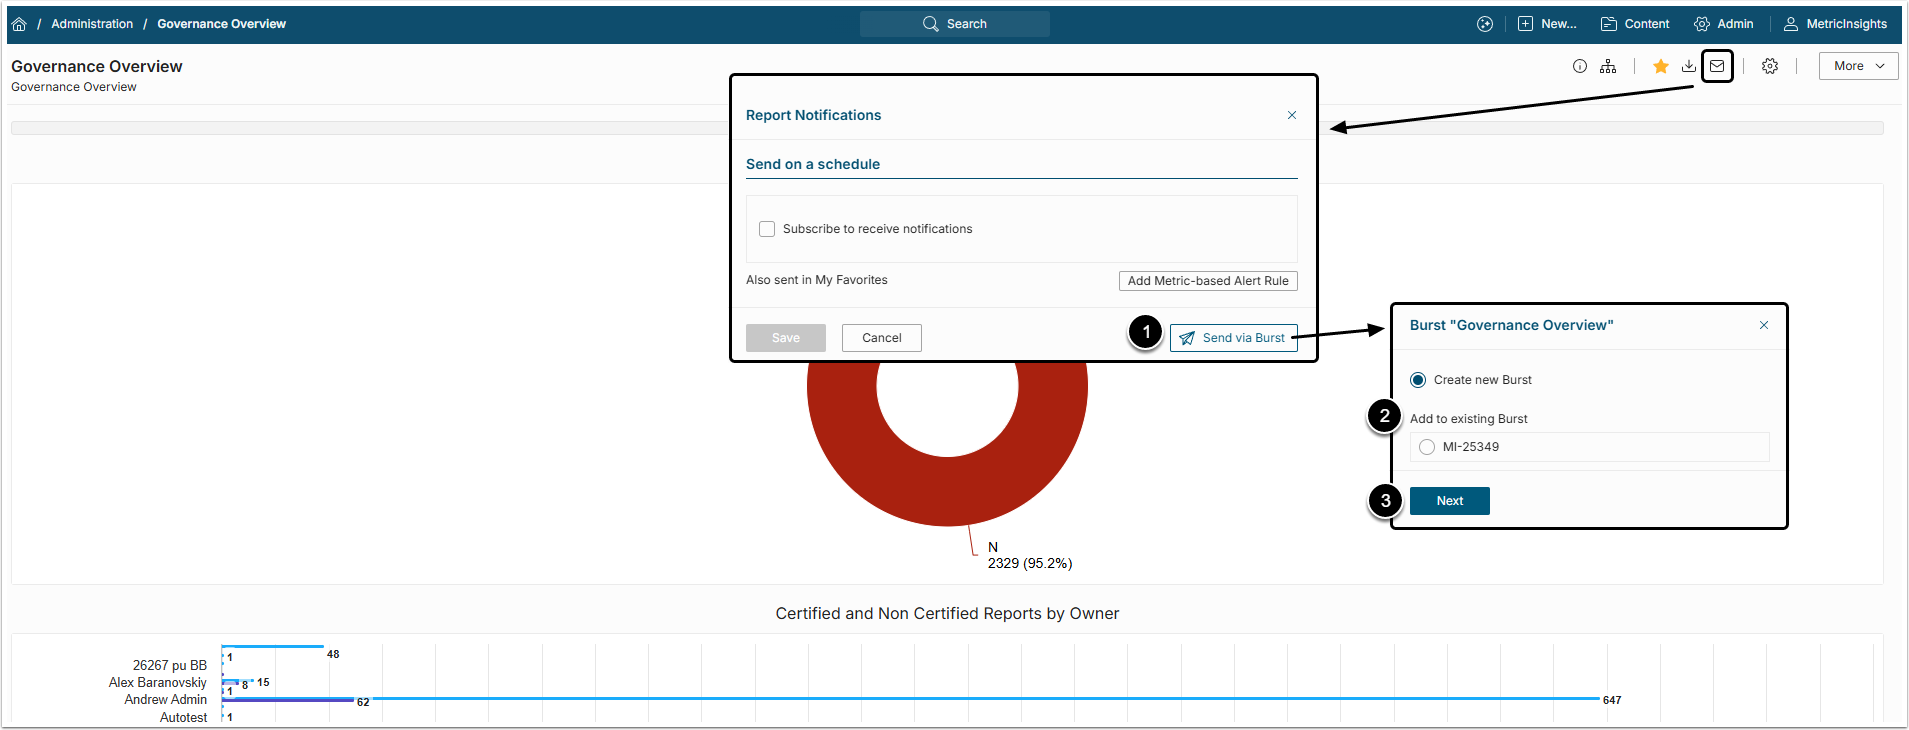Screen dimensions: 1909x730
Task: Click the report info icon
Action: tap(1580, 66)
